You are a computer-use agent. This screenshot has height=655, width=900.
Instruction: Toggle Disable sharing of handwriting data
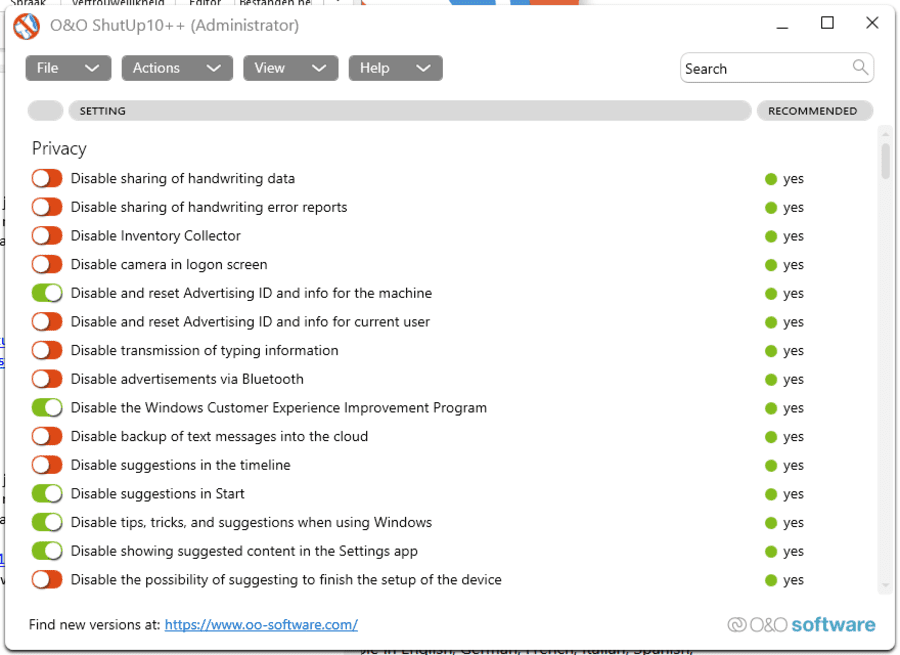click(47, 179)
